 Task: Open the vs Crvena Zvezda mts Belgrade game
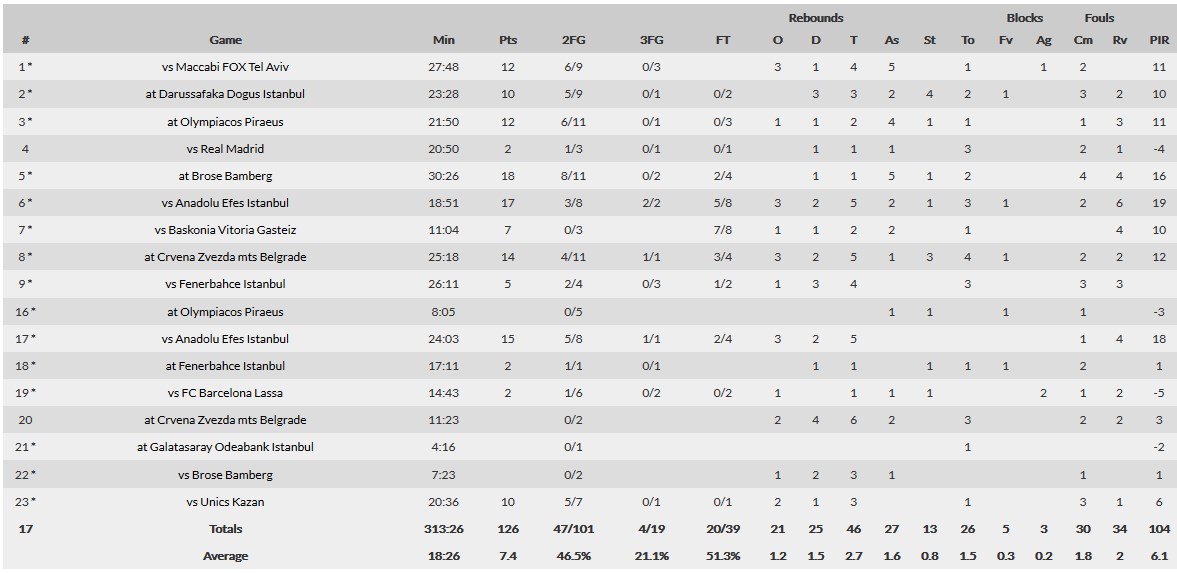click(x=225, y=257)
